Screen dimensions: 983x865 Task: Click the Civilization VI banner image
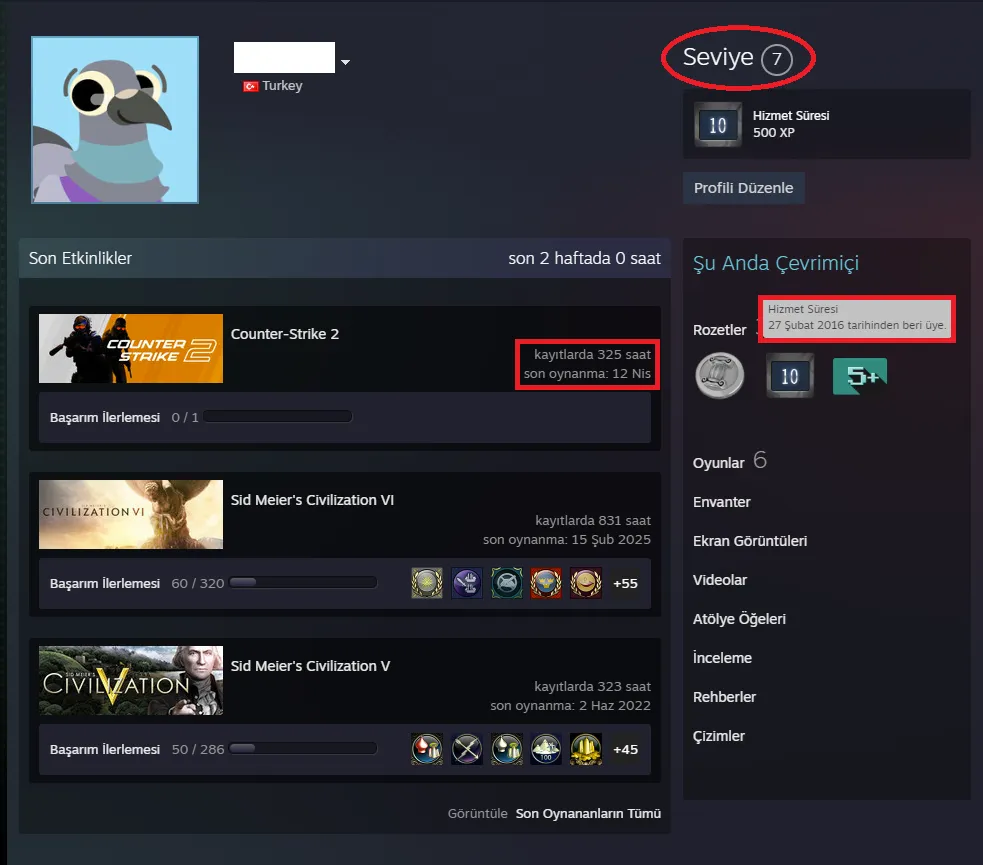pyautogui.click(x=131, y=514)
